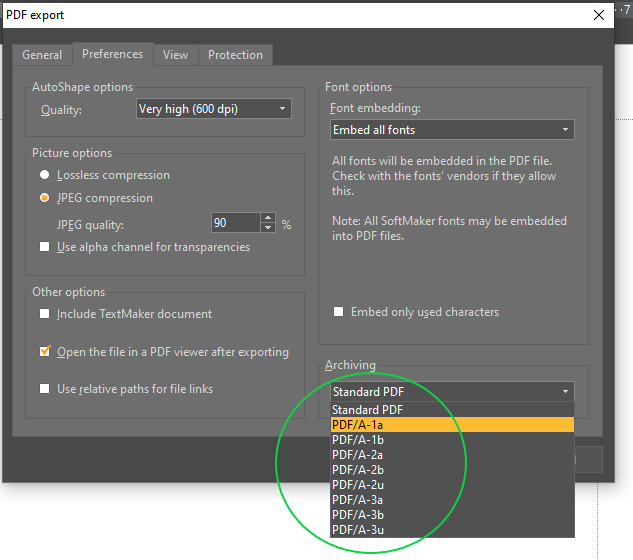Open the View tab

(175, 55)
